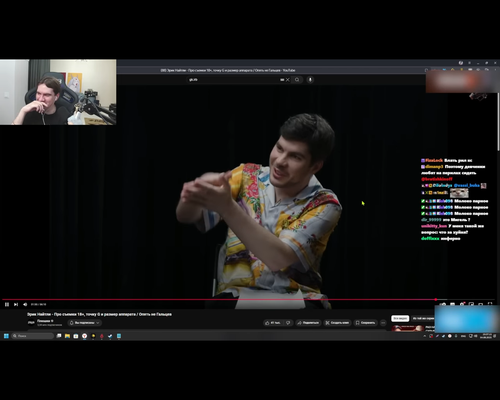Switch to theater mode in player

tap(481, 304)
